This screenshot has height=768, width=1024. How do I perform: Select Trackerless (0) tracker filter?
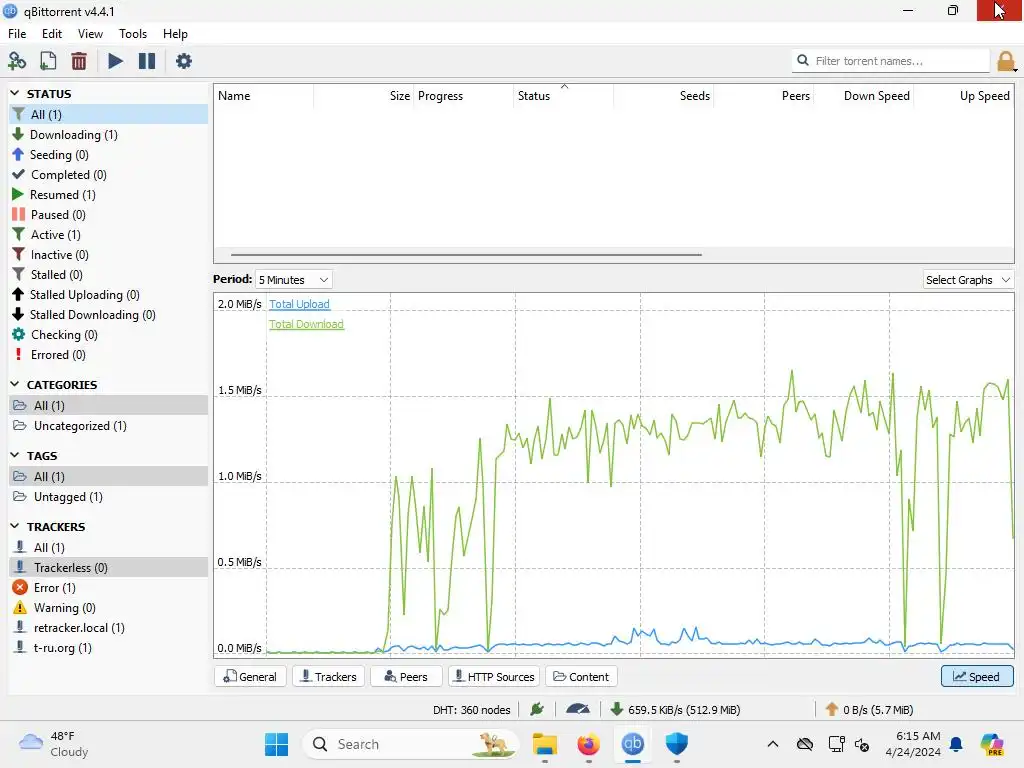(x=108, y=568)
